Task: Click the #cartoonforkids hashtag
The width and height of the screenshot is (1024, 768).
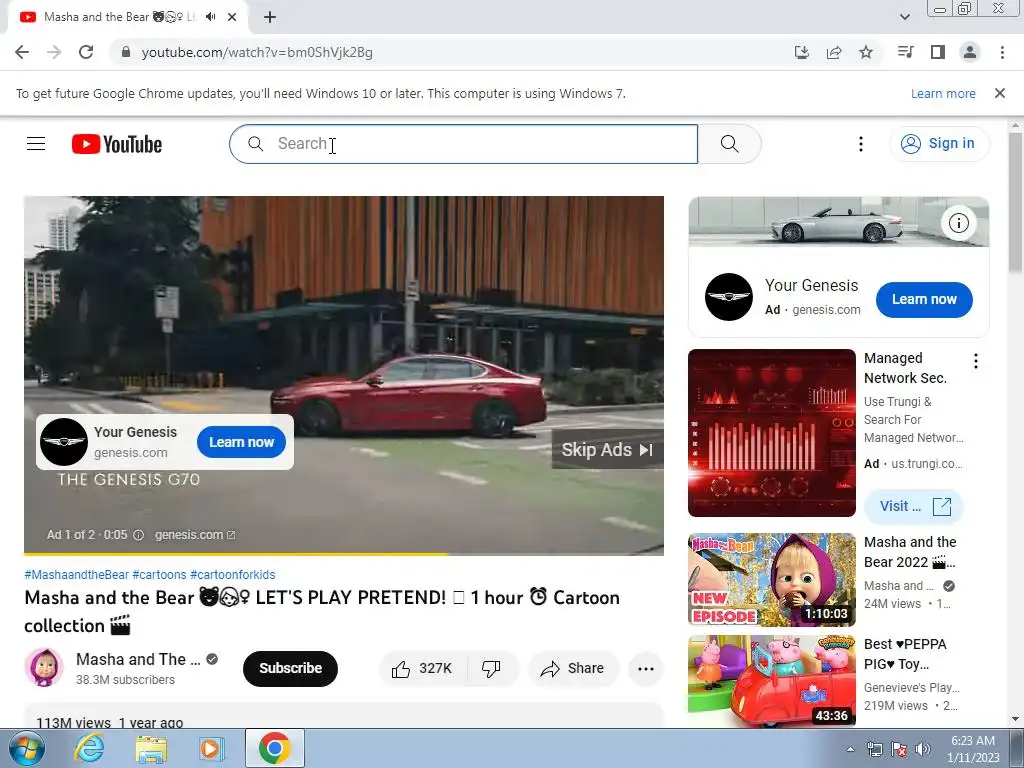Action: pyautogui.click(x=232, y=575)
